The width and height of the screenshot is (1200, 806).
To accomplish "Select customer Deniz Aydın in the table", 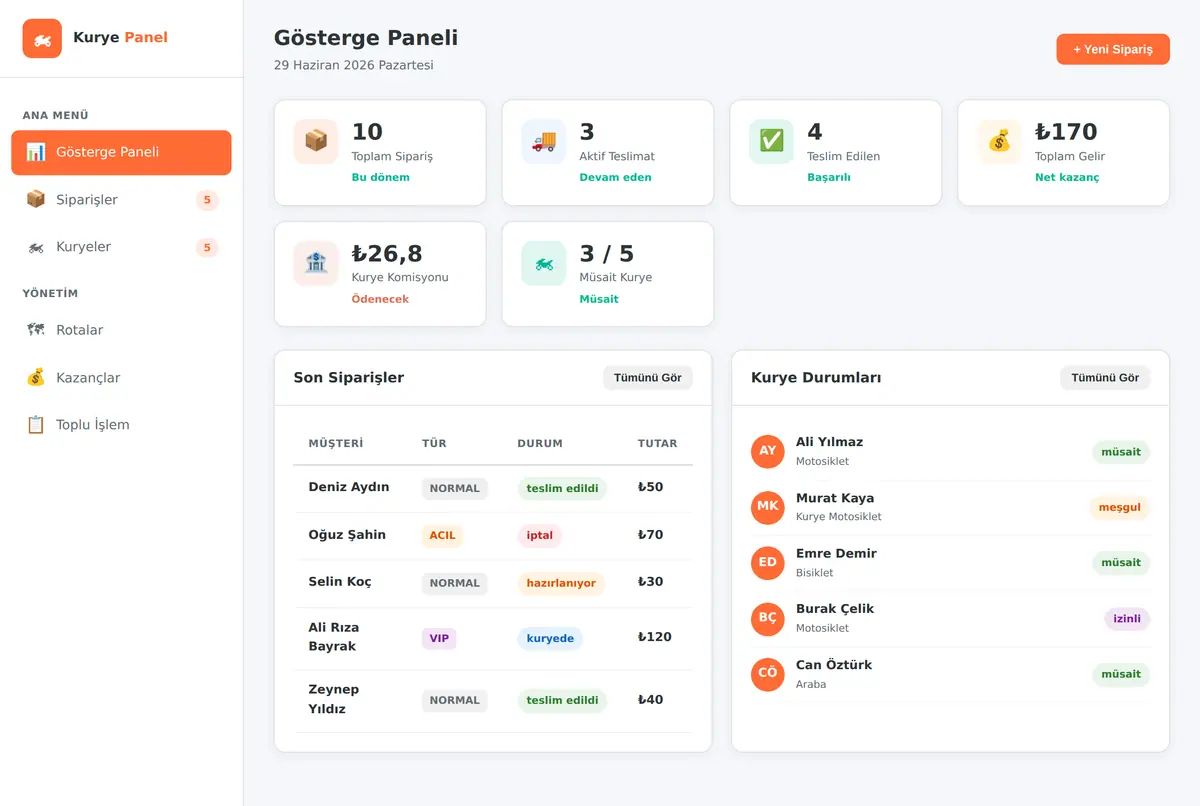I will point(349,487).
